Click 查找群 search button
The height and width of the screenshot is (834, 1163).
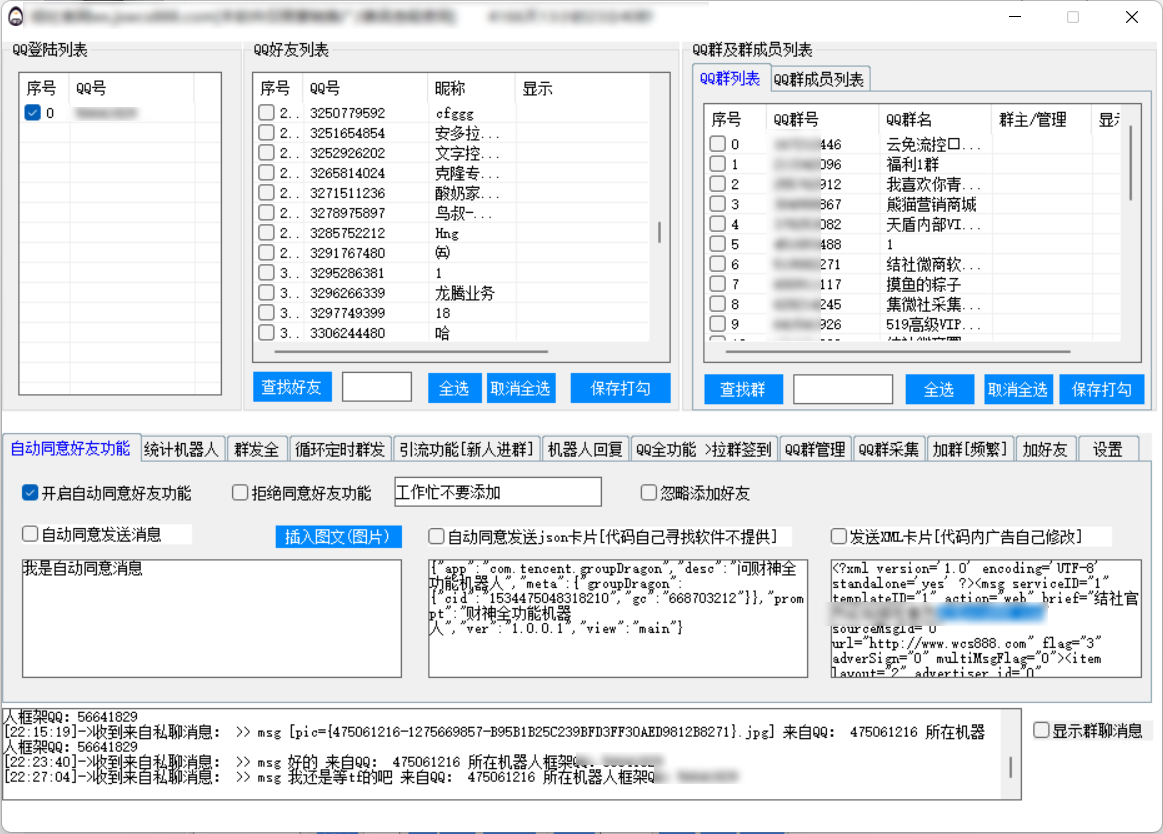[x=742, y=389]
